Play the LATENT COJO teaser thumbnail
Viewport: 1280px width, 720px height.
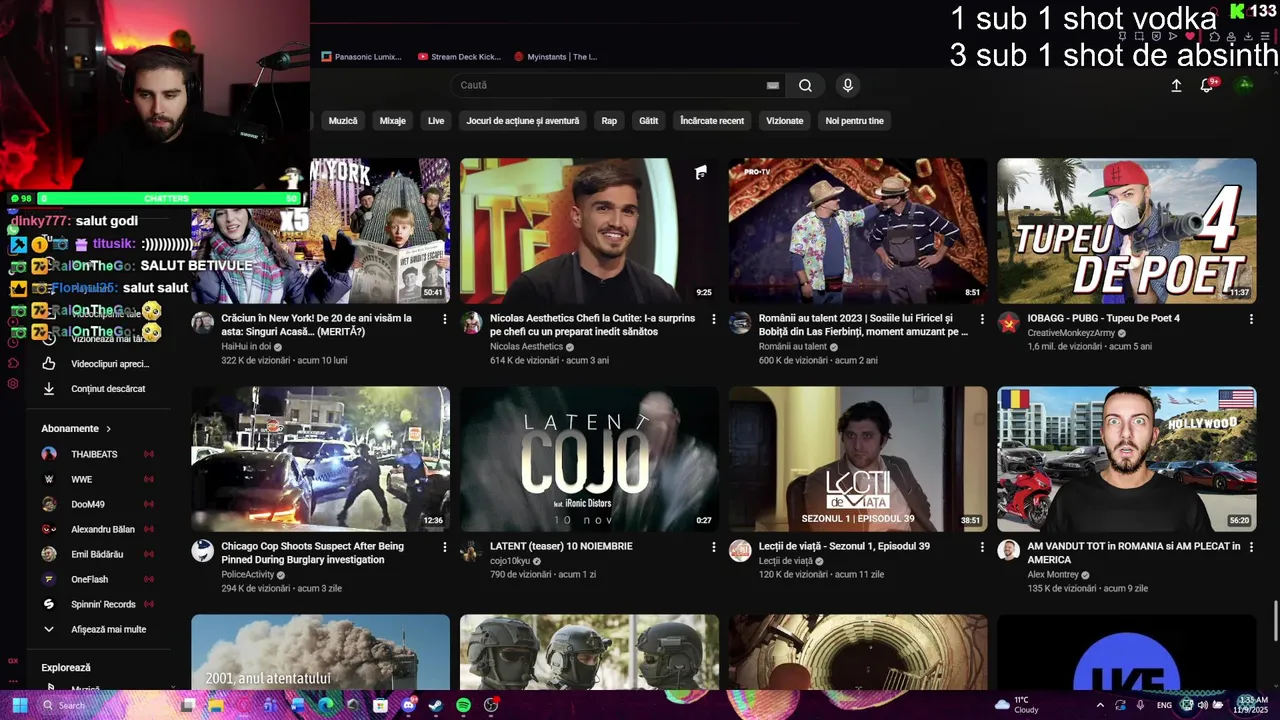point(589,459)
